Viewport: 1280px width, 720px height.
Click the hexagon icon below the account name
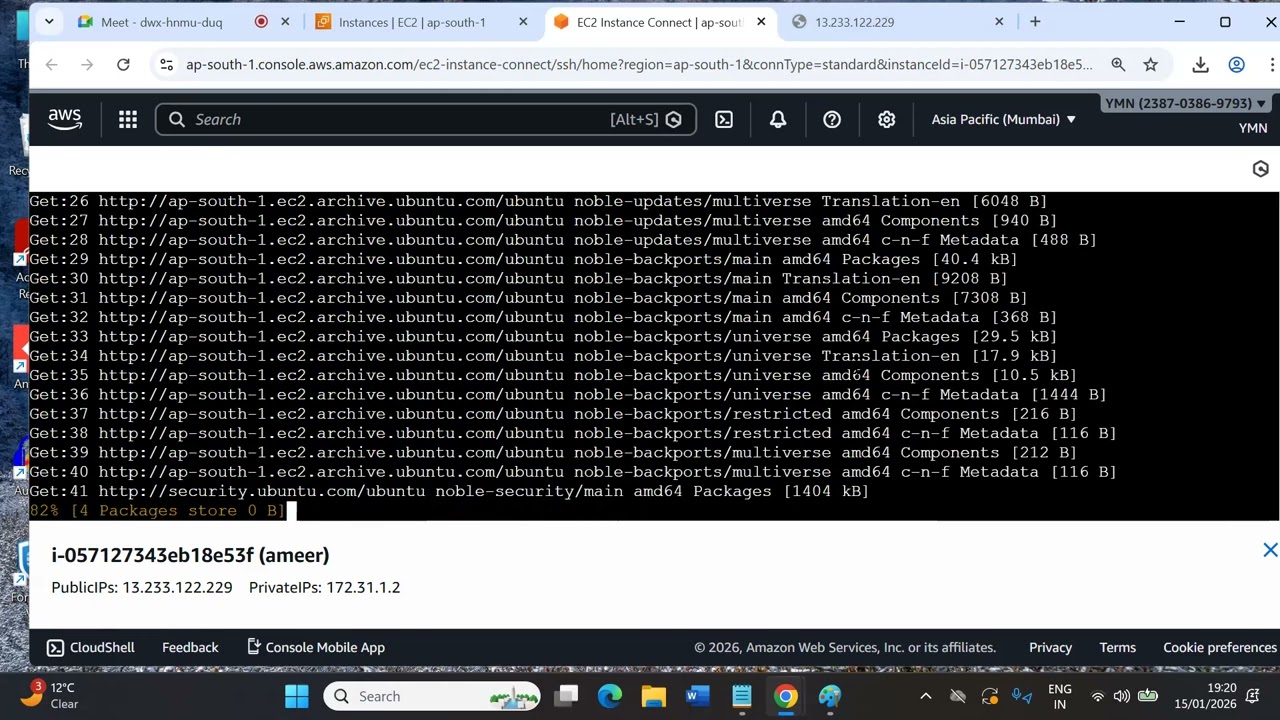coord(1260,169)
